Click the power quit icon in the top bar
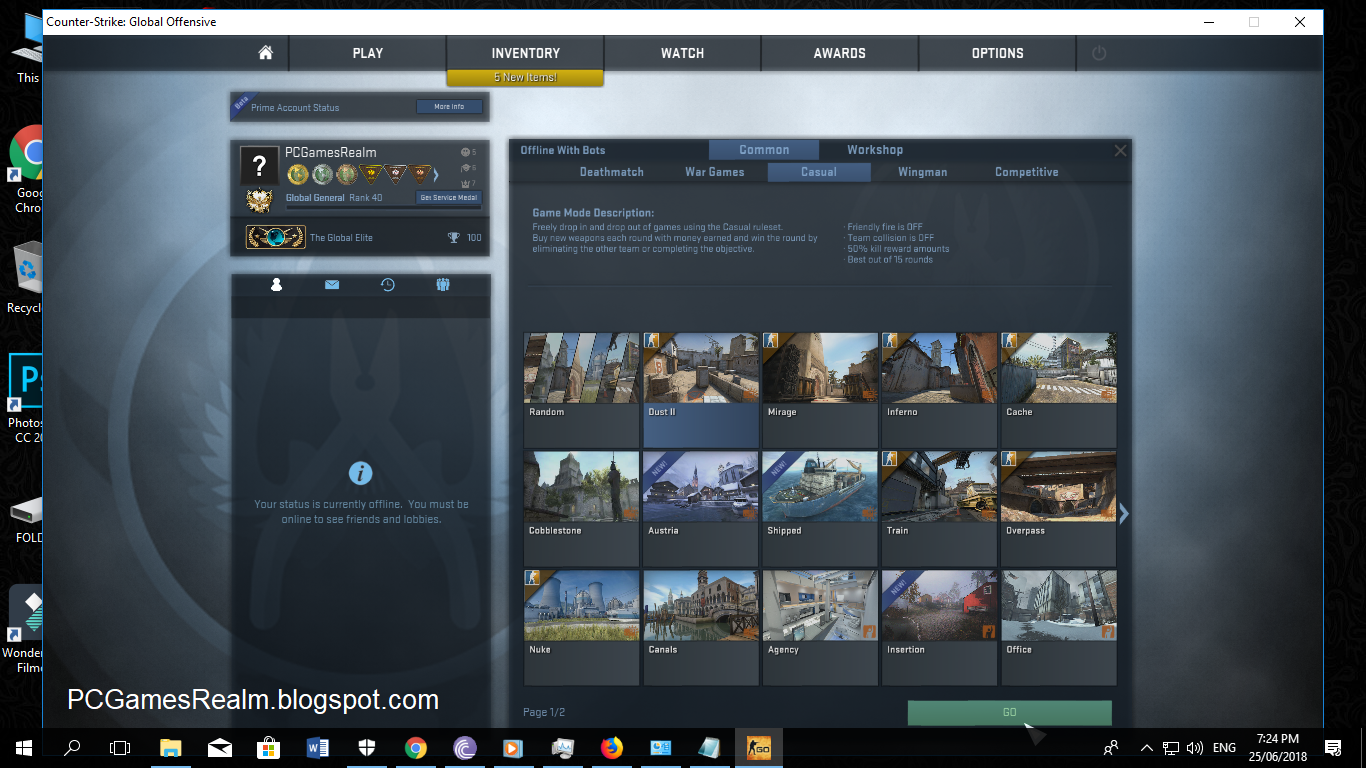1366x768 pixels. (1099, 53)
